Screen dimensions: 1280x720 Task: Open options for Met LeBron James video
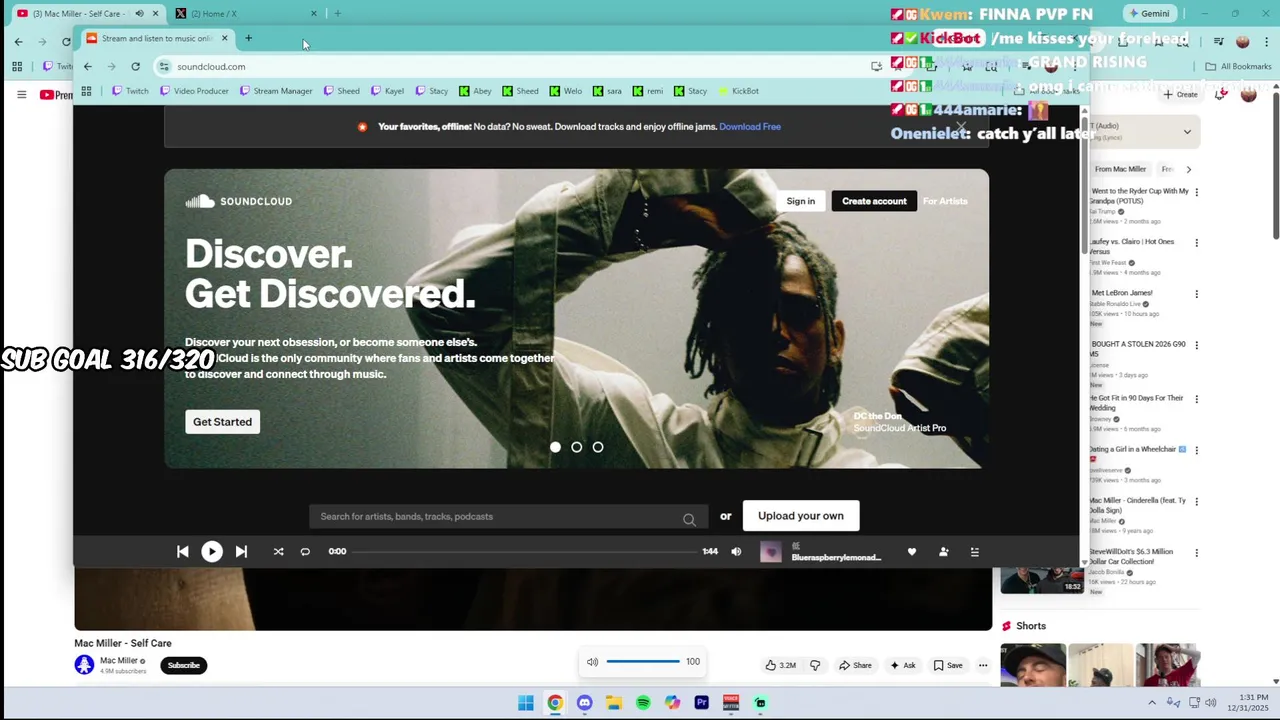click(x=1196, y=294)
